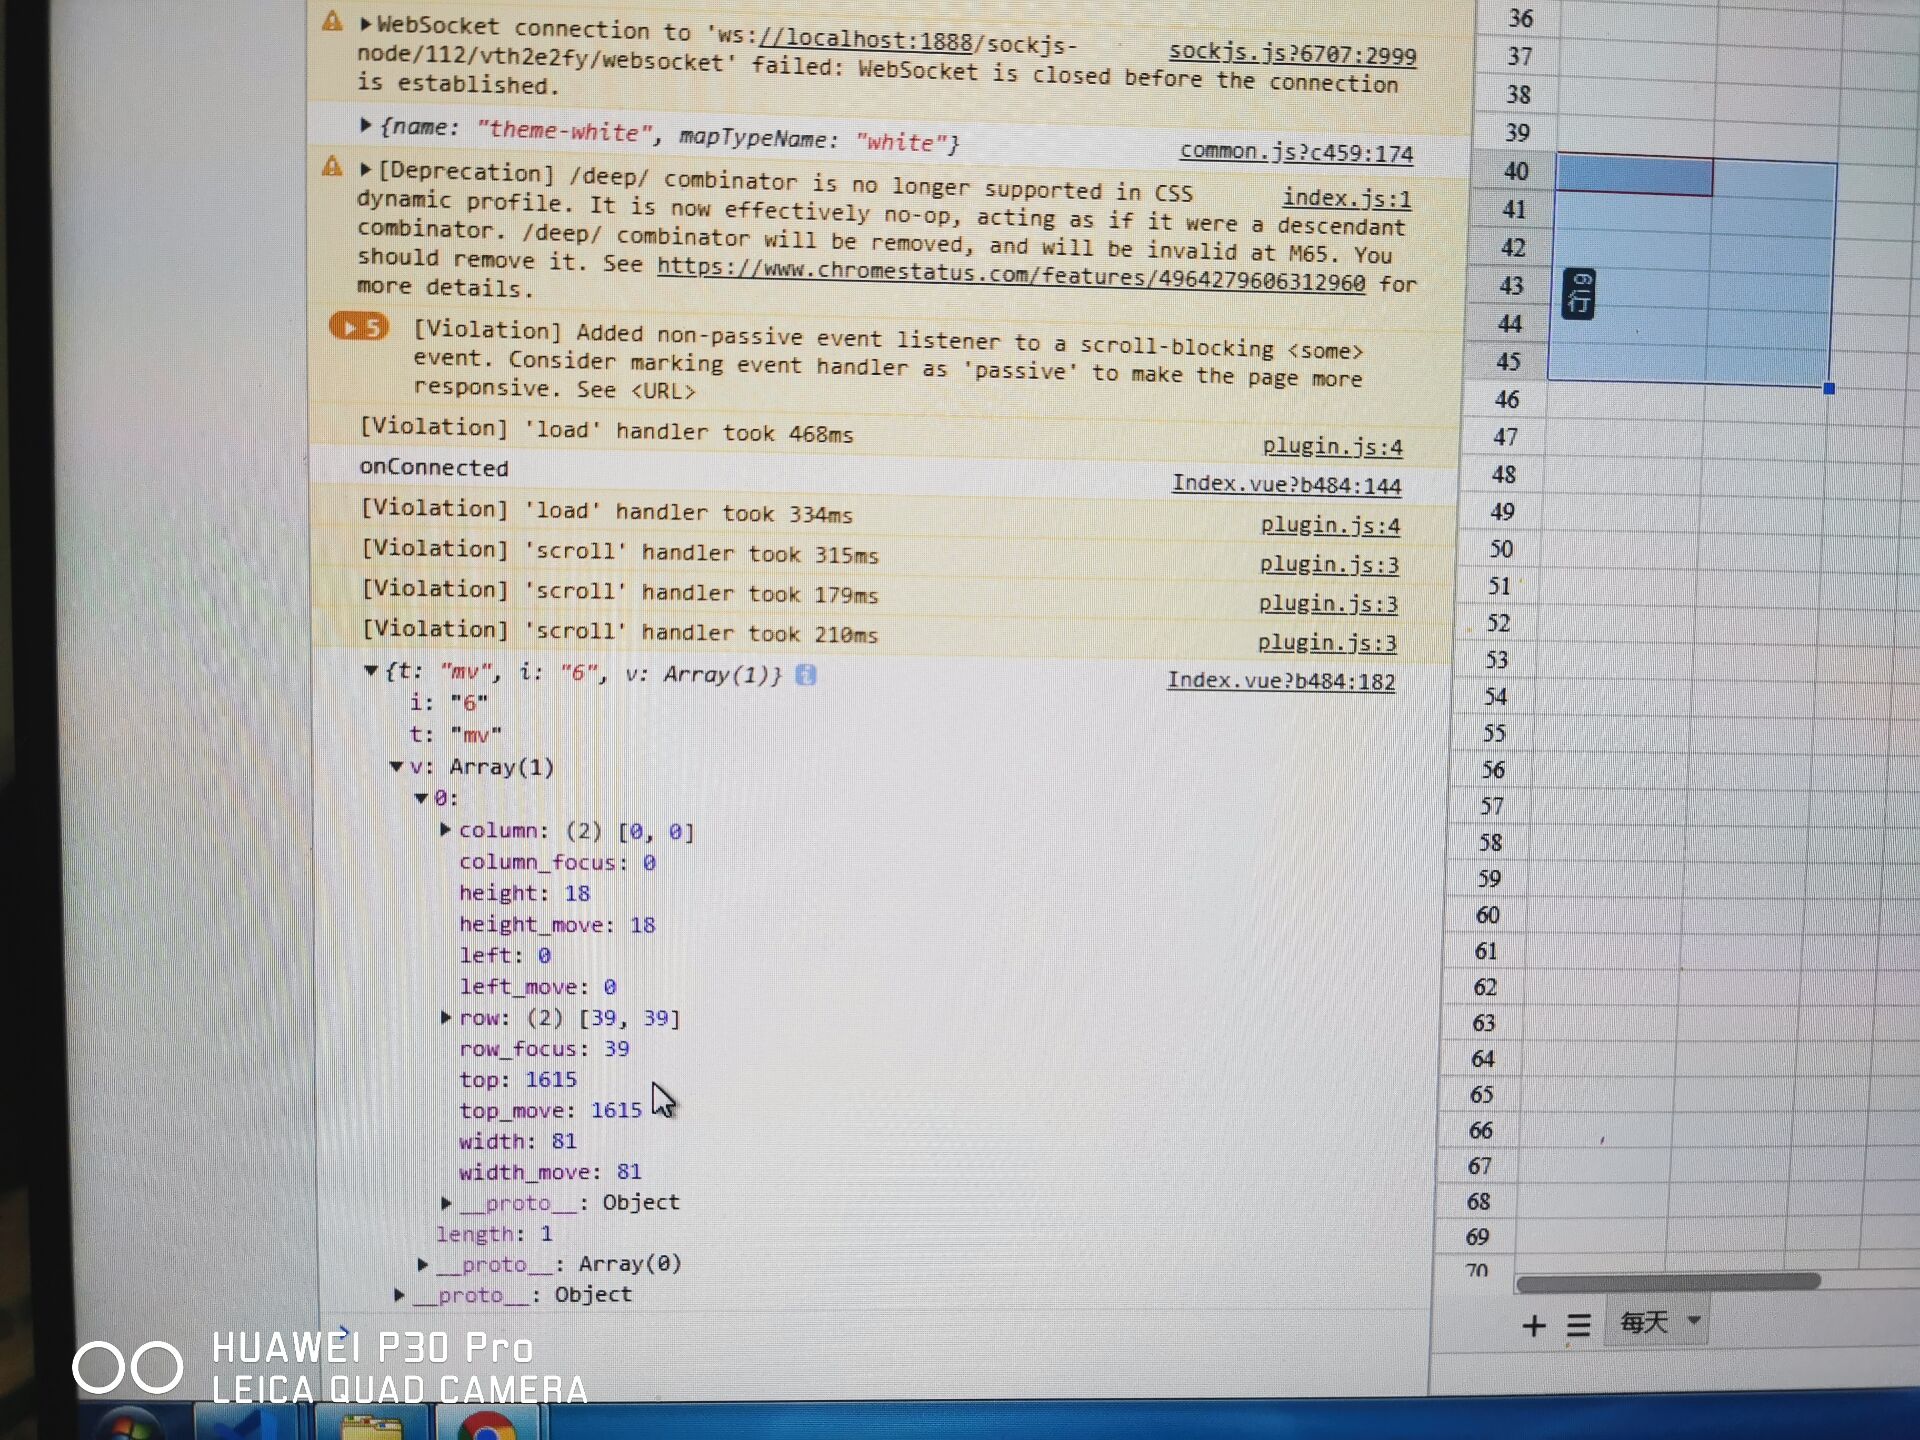1920x1440 pixels.
Task: Click the WebSocket warning triangle icon
Action: pyautogui.click(x=333, y=21)
